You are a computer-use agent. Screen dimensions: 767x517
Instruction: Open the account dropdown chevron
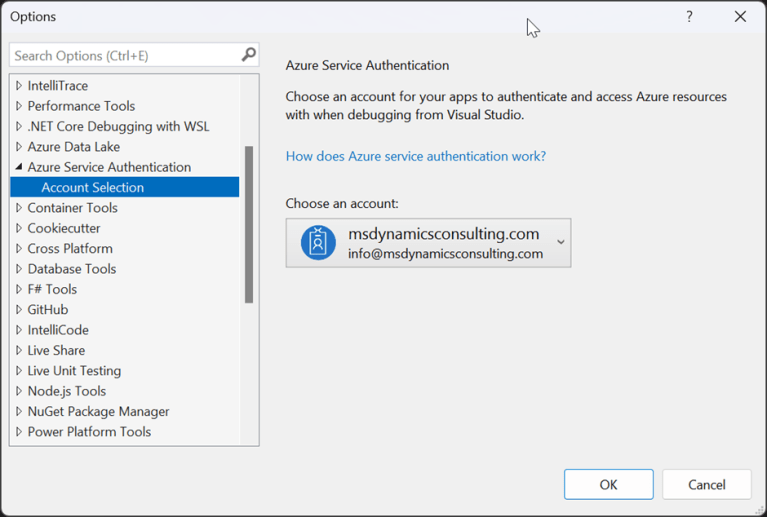tap(561, 242)
